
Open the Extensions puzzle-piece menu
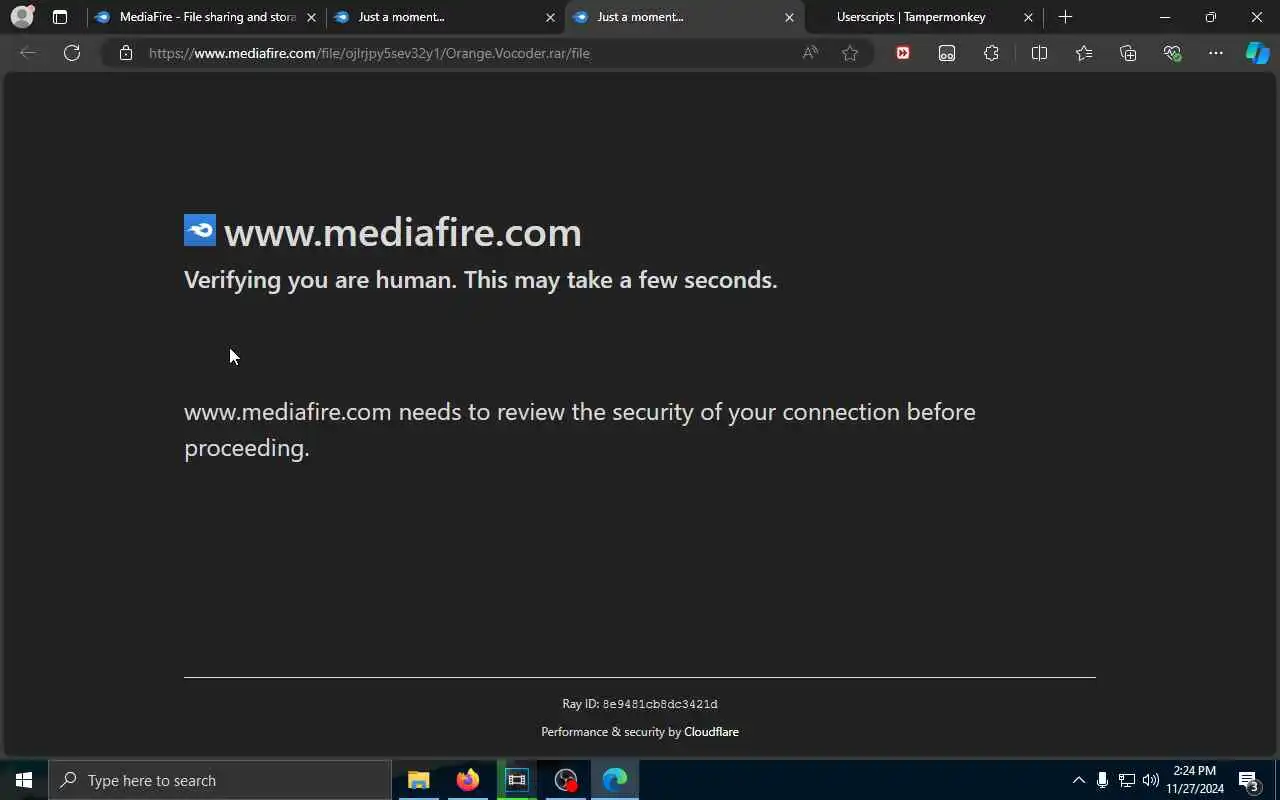pyautogui.click(x=991, y=53)
